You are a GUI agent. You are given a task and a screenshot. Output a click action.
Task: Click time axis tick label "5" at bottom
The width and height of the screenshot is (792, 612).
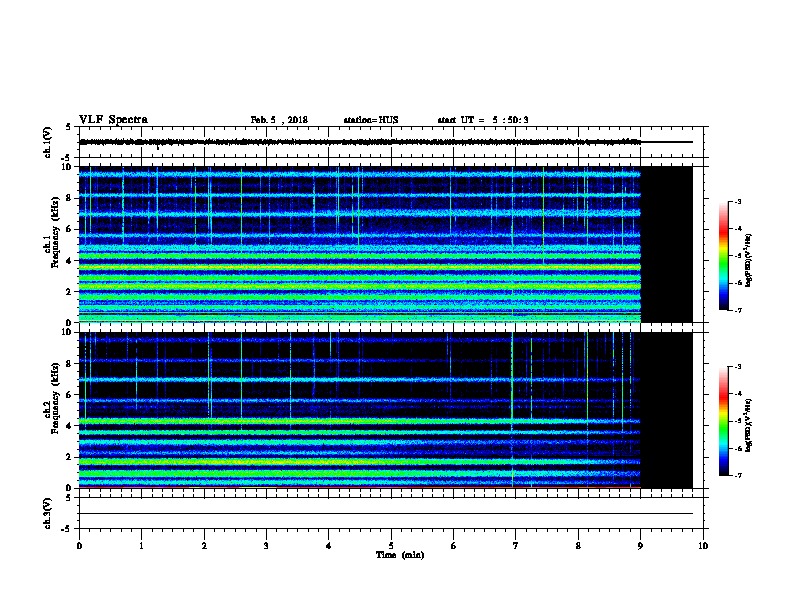pos(391,545)
